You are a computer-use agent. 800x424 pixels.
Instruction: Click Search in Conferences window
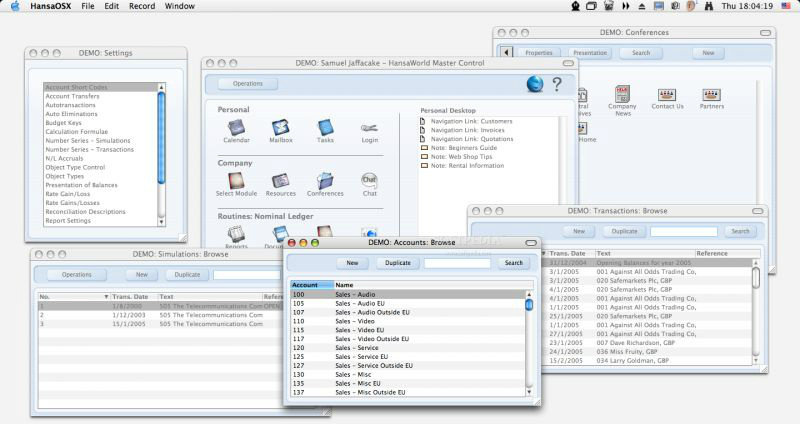pyautogui.click(x=641, y=53)
